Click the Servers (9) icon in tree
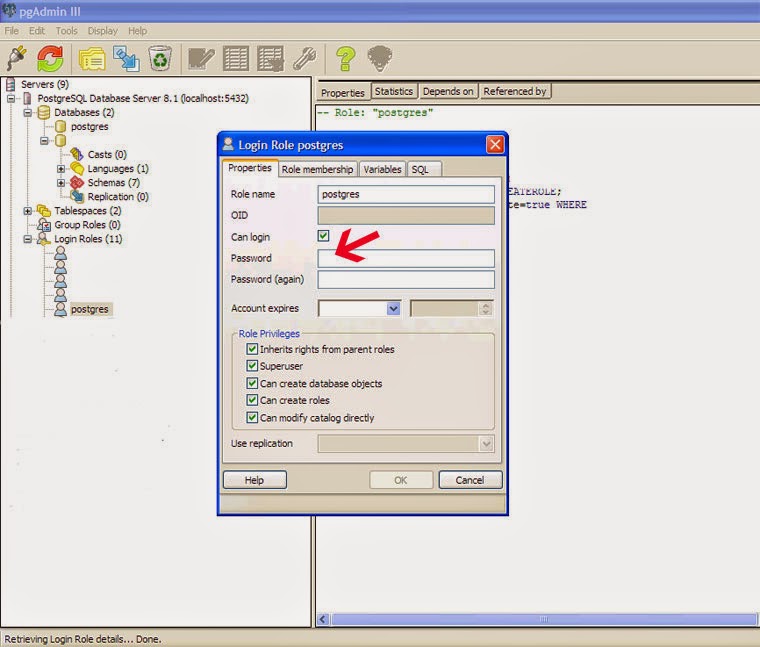Viewport: 760px width, 647px height. [10, 84]
